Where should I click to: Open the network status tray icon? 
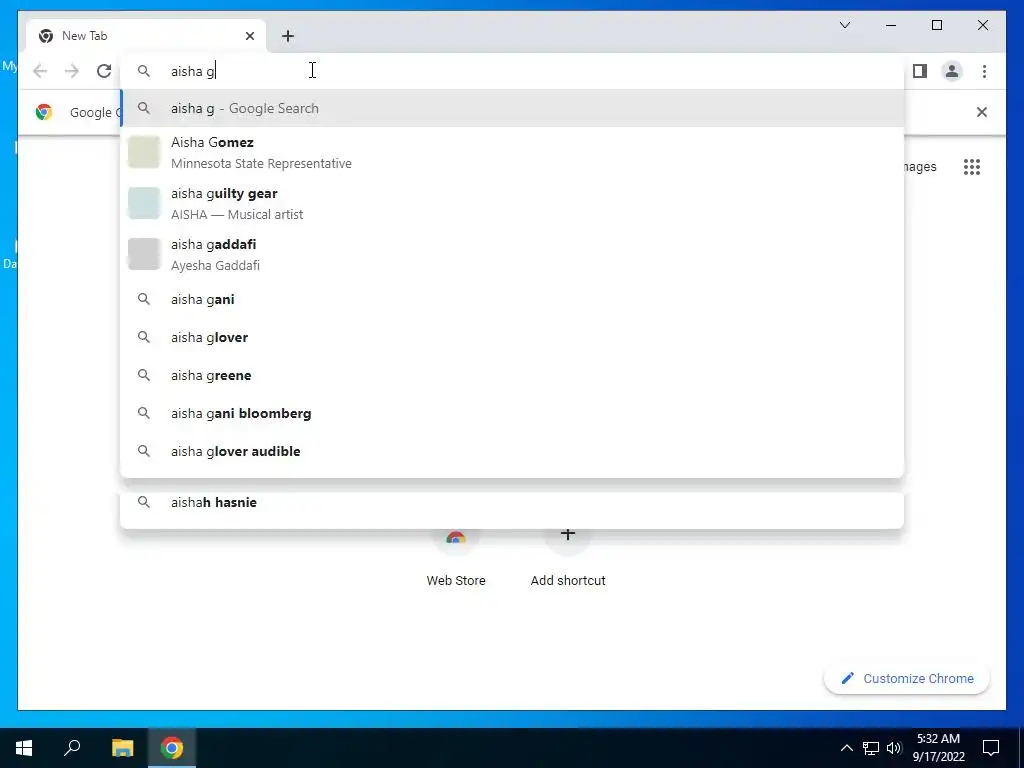(871, 748)
